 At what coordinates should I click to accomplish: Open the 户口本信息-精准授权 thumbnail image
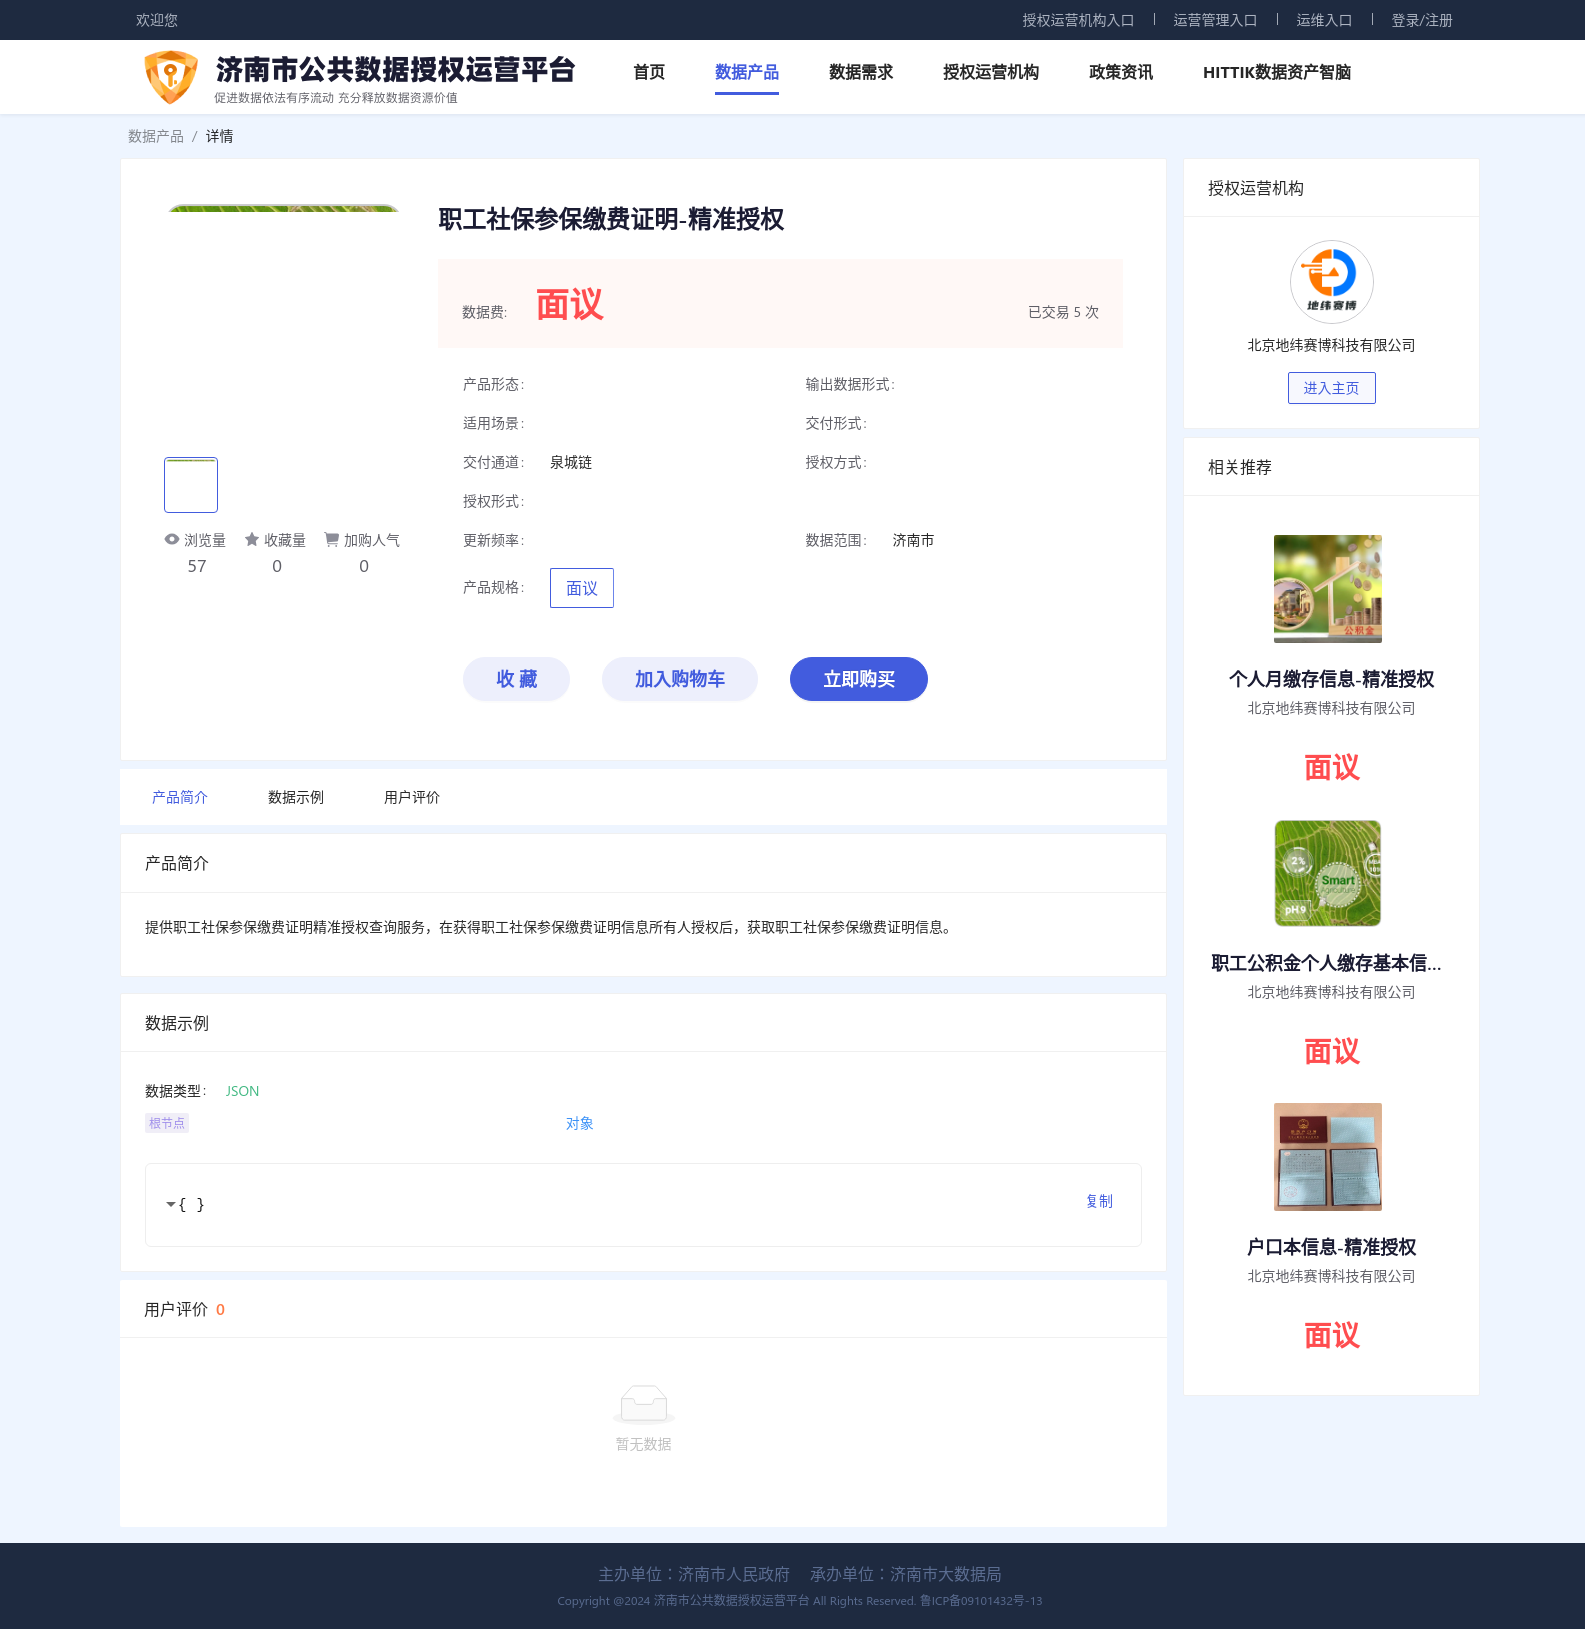pyautogui.click(x=1328, y=1157)
